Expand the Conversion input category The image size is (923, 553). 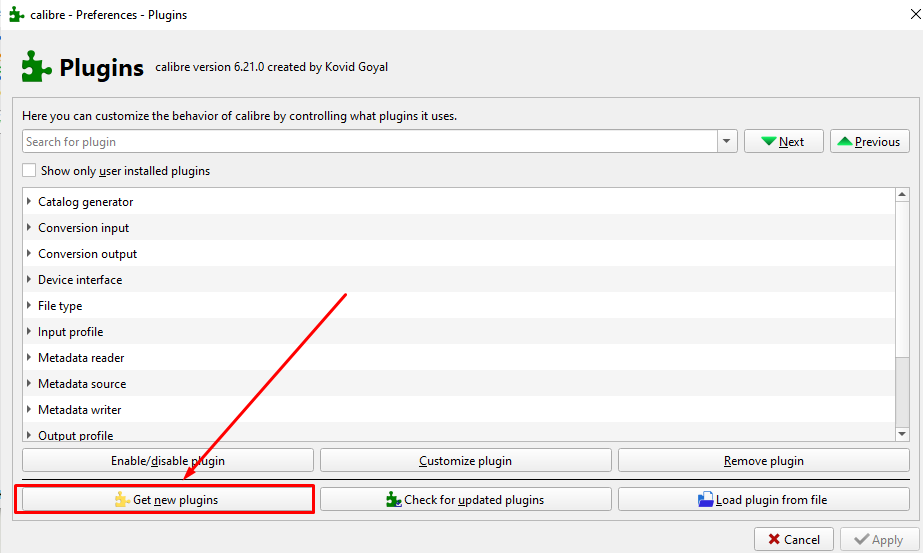pyautogui.click(x=29, y=227)
